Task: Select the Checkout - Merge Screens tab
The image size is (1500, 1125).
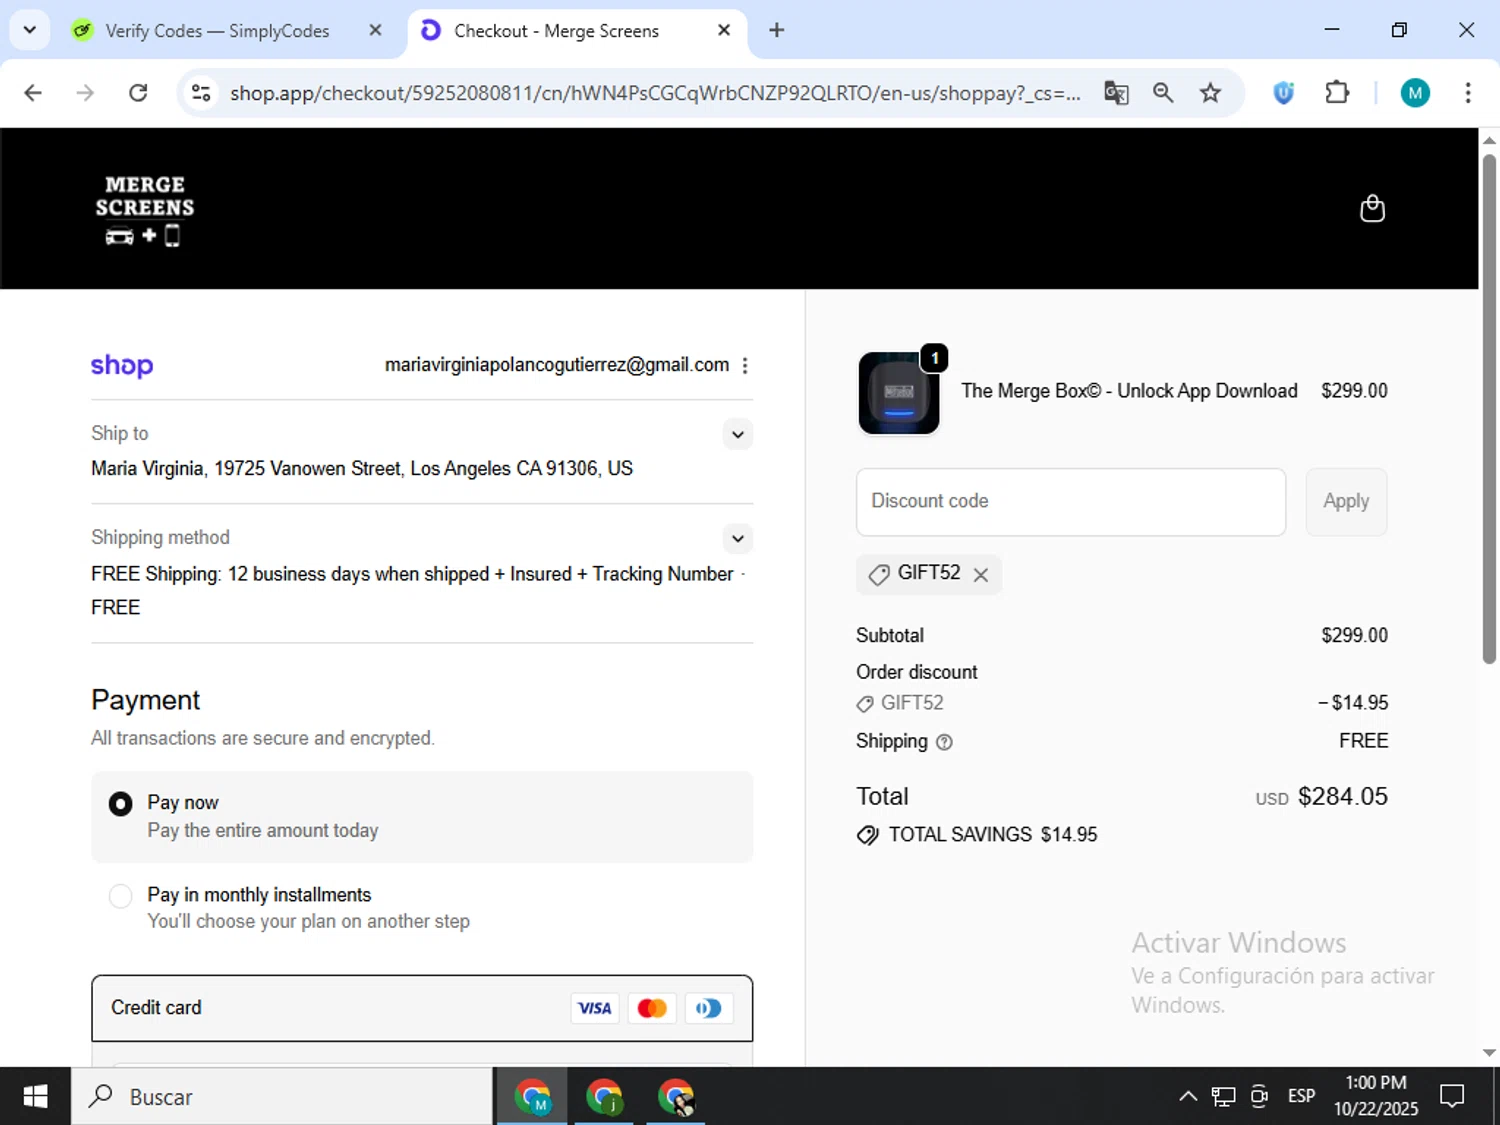Action: click(556, 31)
